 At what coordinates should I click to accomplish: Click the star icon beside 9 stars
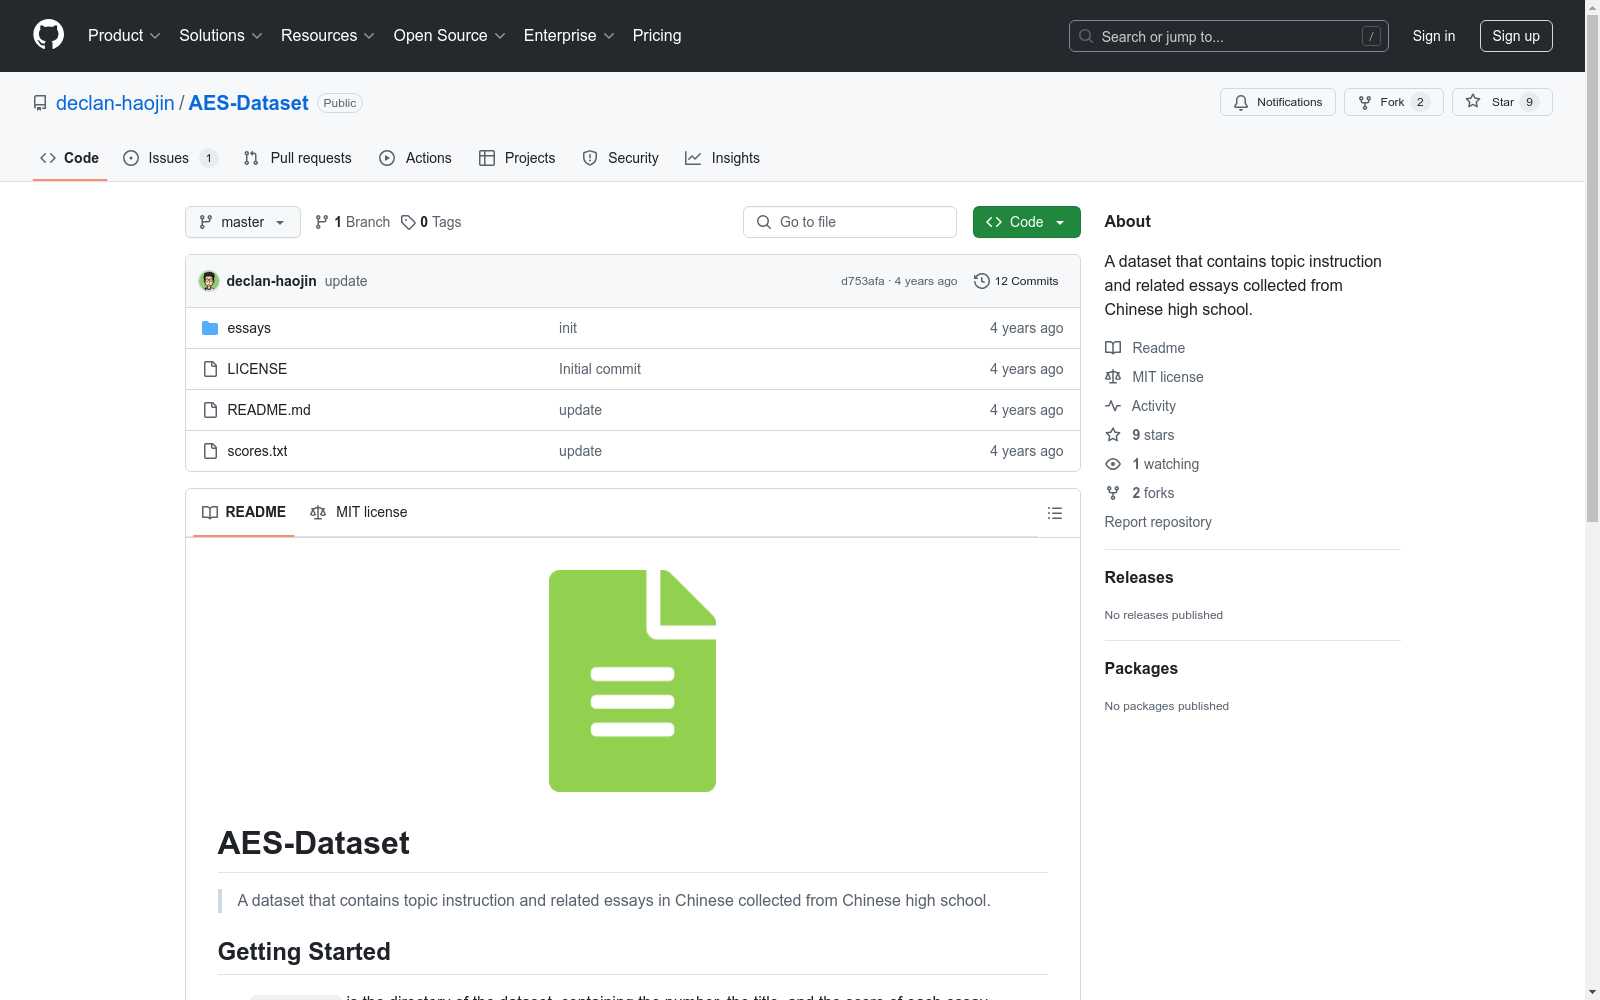(1113, 435)
